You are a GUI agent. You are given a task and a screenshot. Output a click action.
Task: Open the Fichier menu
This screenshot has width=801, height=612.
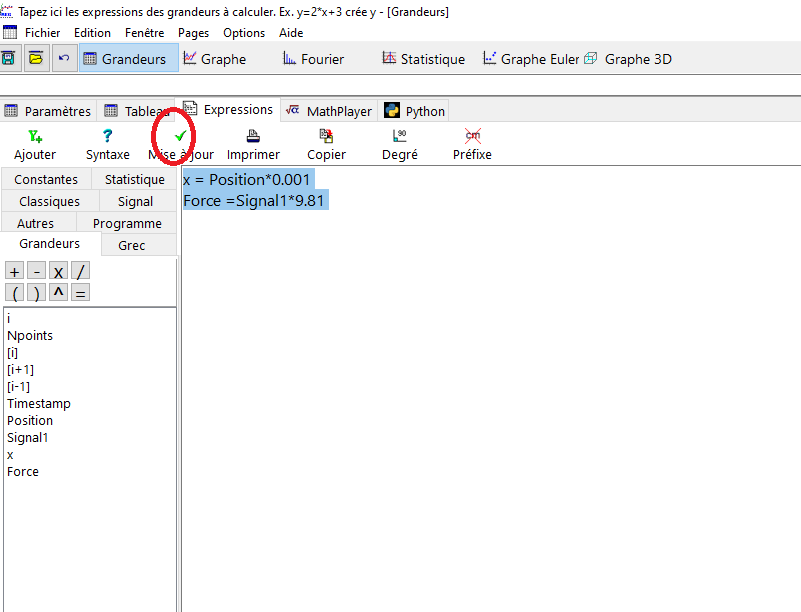click(42, 33)
